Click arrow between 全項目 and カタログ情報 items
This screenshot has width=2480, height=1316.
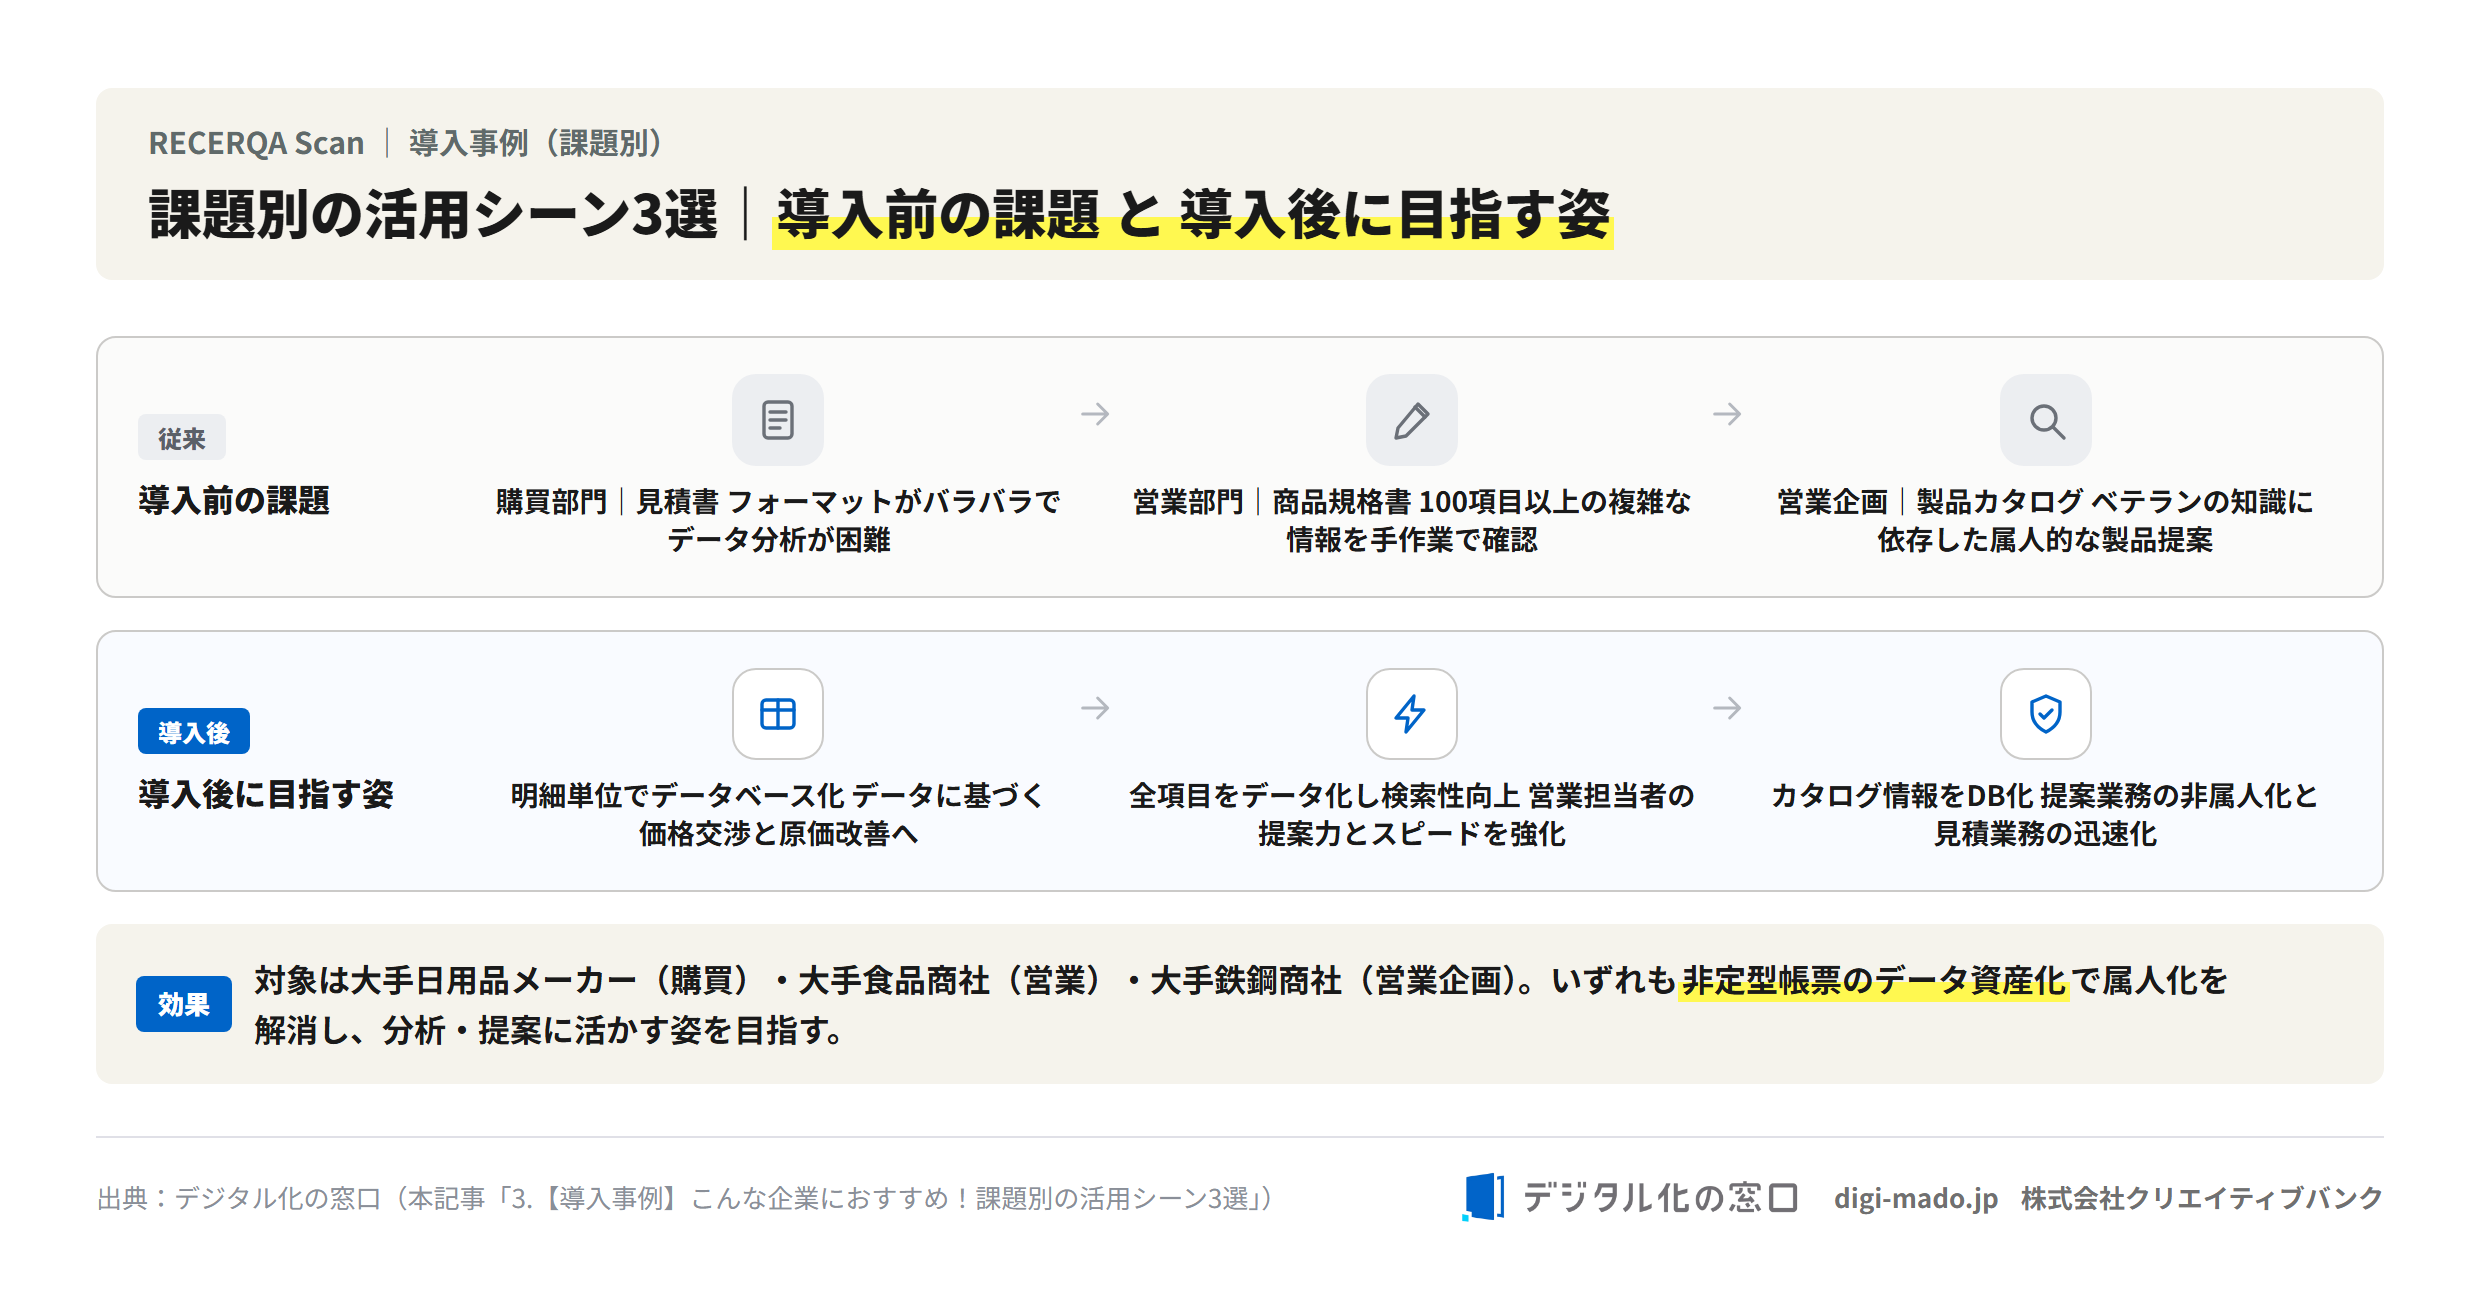(1727, 708)
